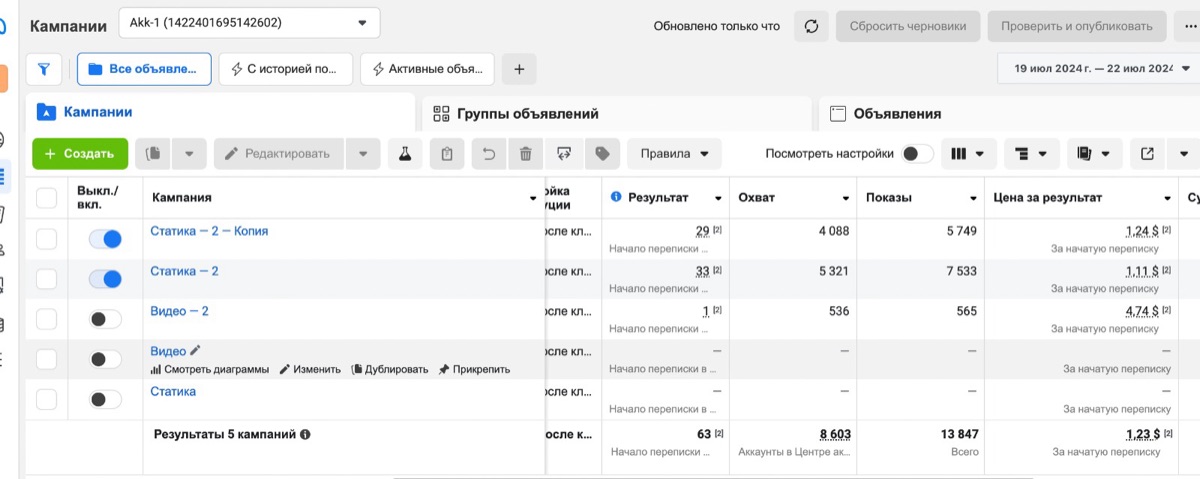Click the tag label icon

[602, 154]
